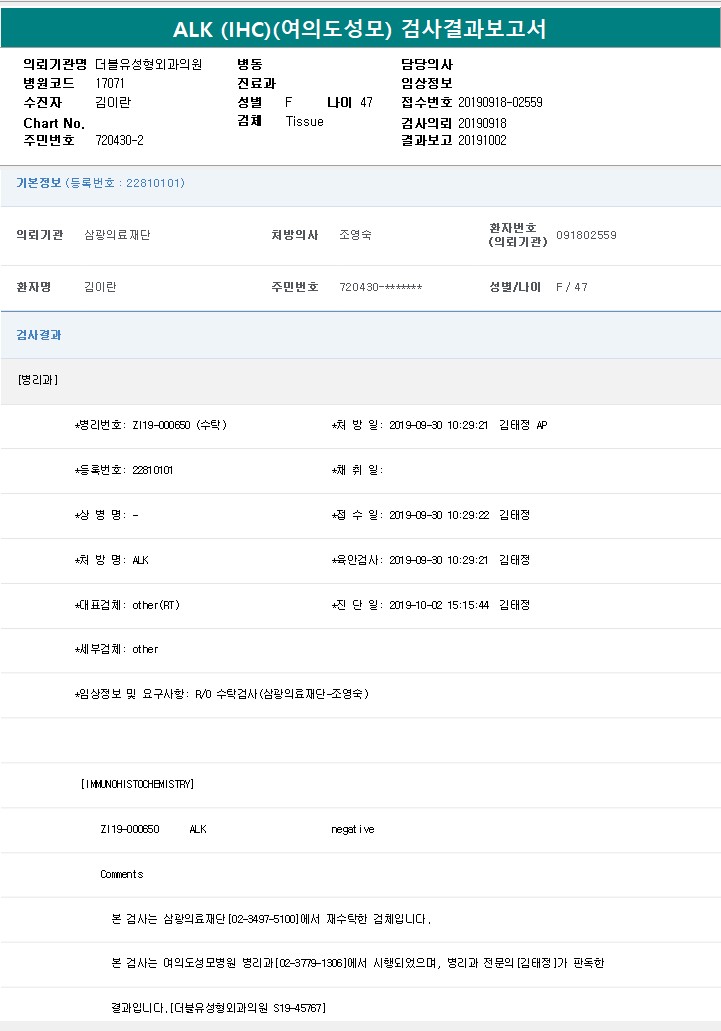Select the 기본정보 section header
The height and width of the screenshot is (1031, 721).
100,183
